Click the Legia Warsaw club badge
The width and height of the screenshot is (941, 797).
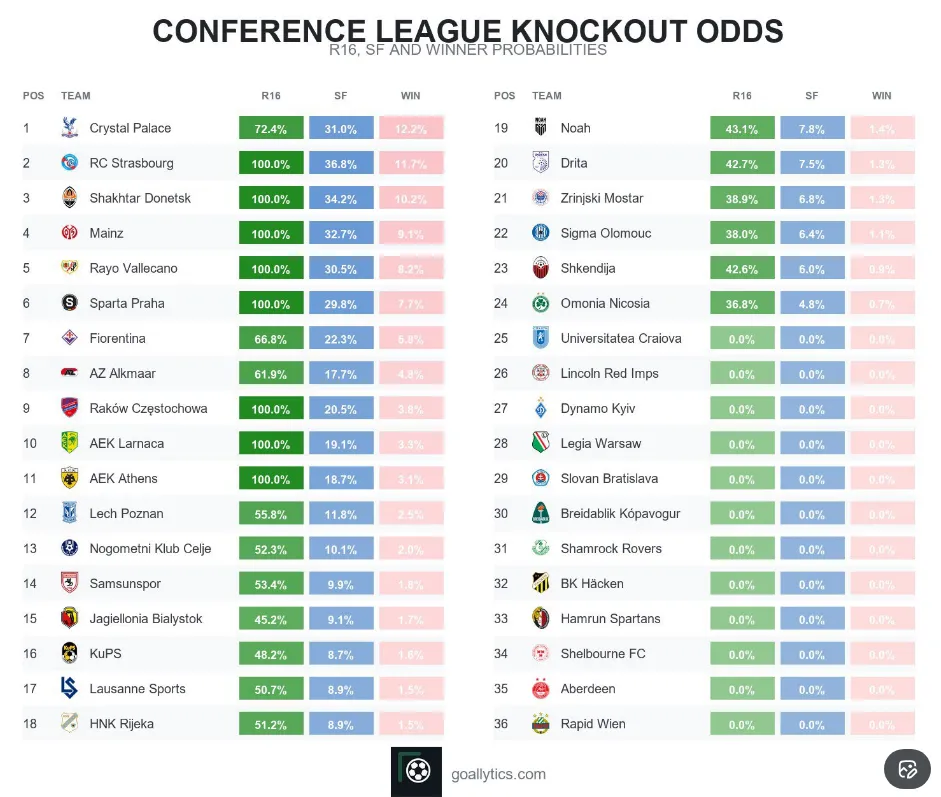[x=540, y=443]
